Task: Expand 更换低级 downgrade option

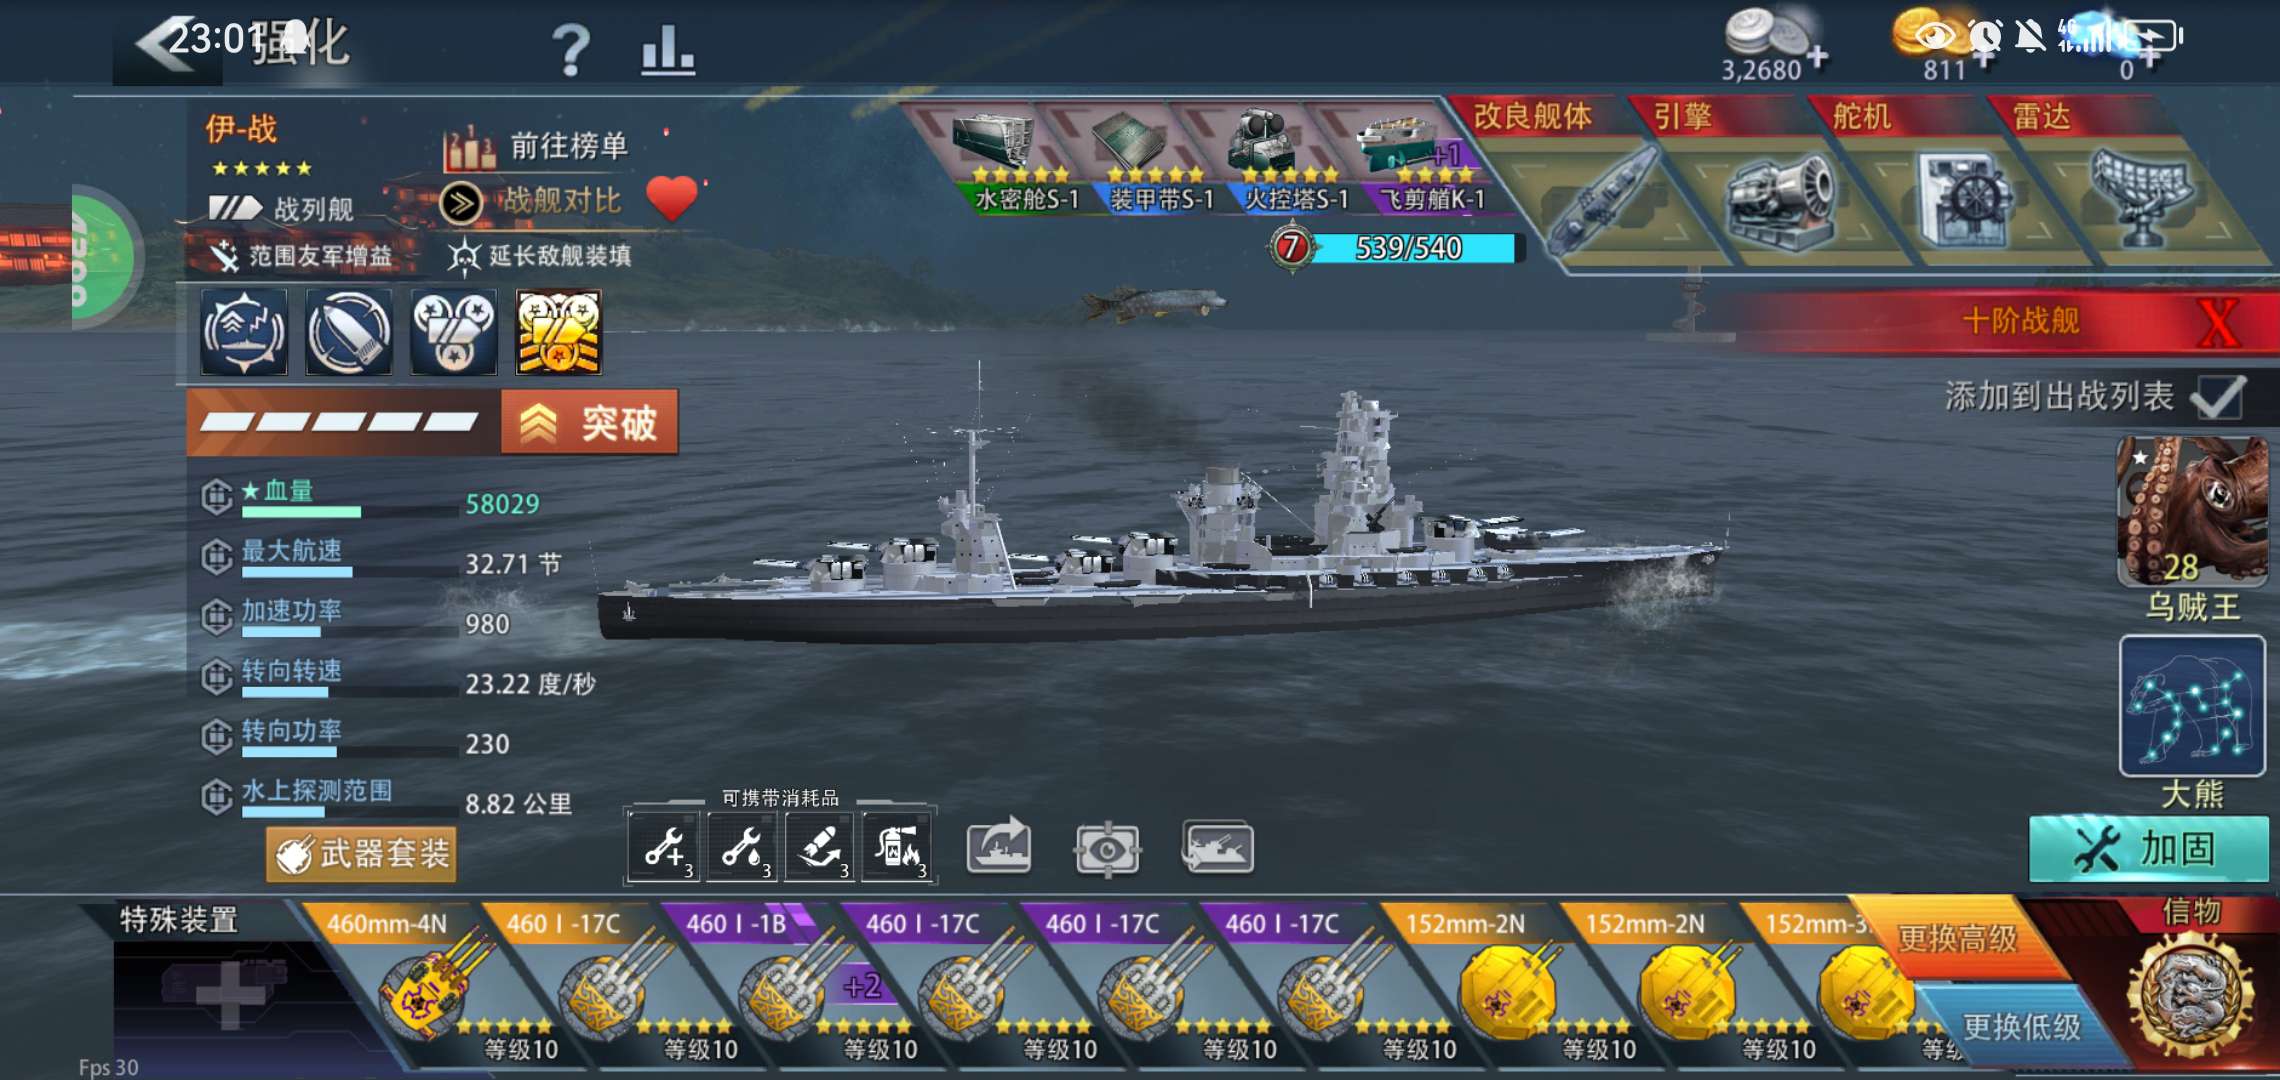Action: coord(2020,1025)
